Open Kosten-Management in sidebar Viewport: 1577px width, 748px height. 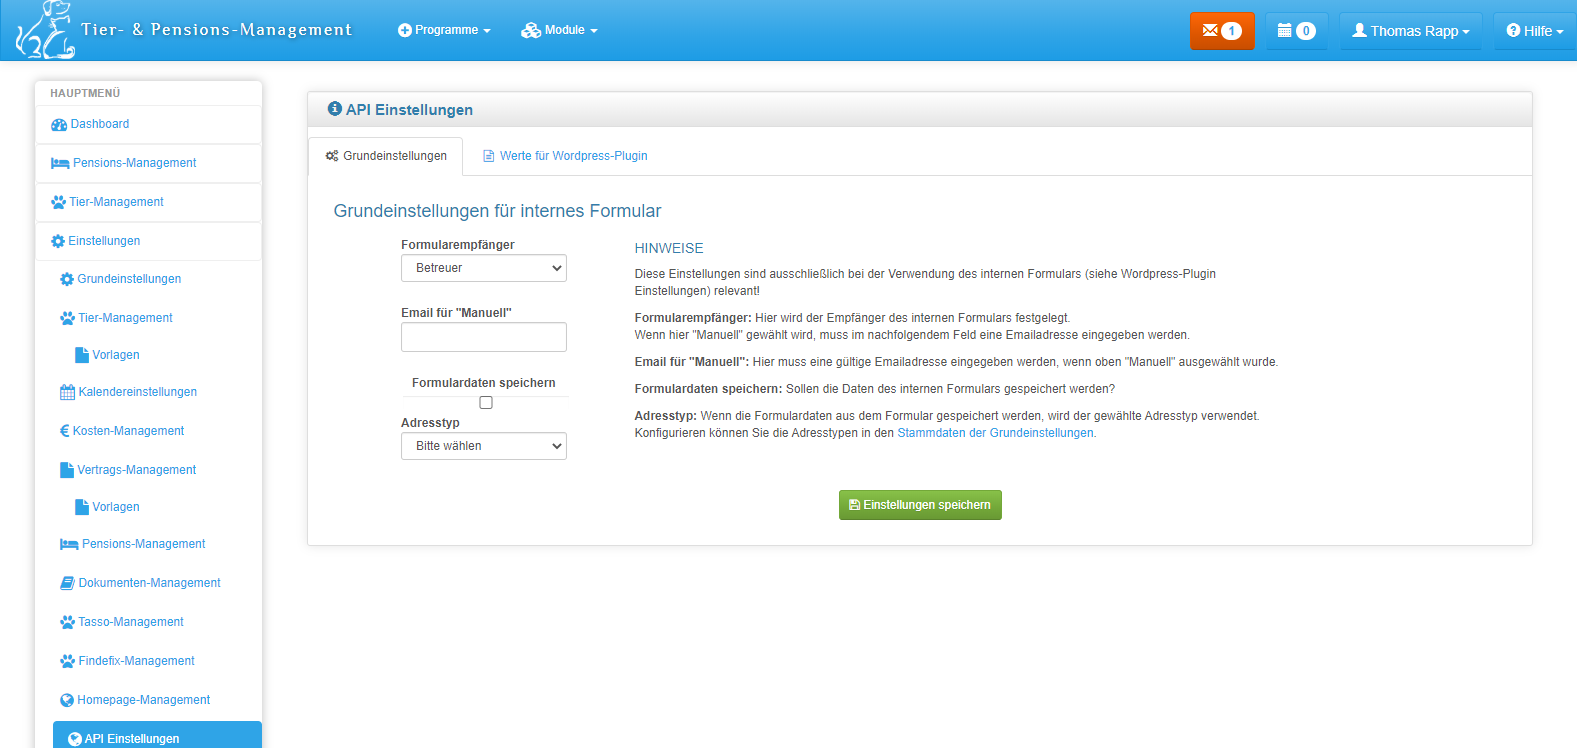[x=129, y=431]
